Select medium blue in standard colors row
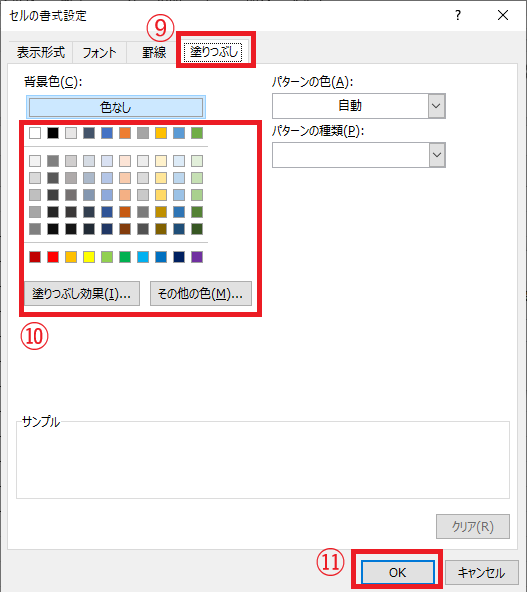Viewport: 527px width, 592px height. pyautogui.click(x=161, y=257)
